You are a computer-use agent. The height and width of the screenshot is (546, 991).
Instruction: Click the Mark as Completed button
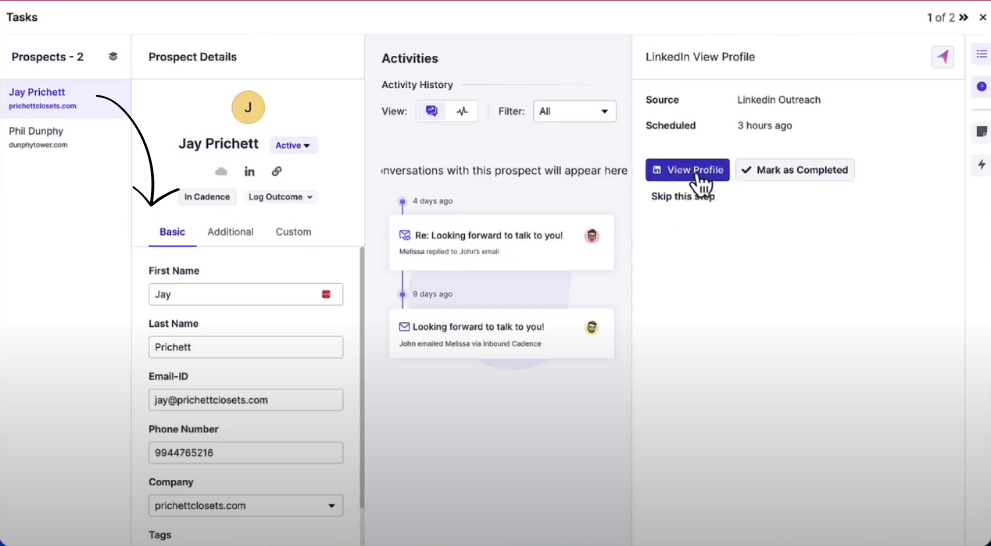pyautogui.click(x=794, y=170)
